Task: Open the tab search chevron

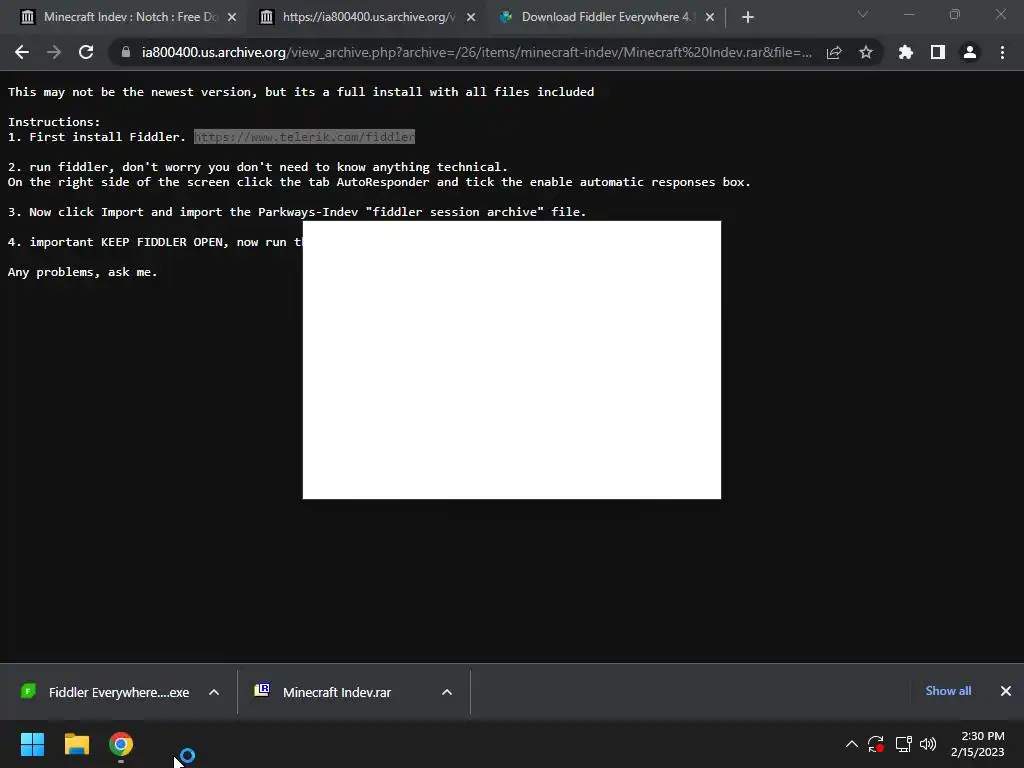Action: [863, 14]
